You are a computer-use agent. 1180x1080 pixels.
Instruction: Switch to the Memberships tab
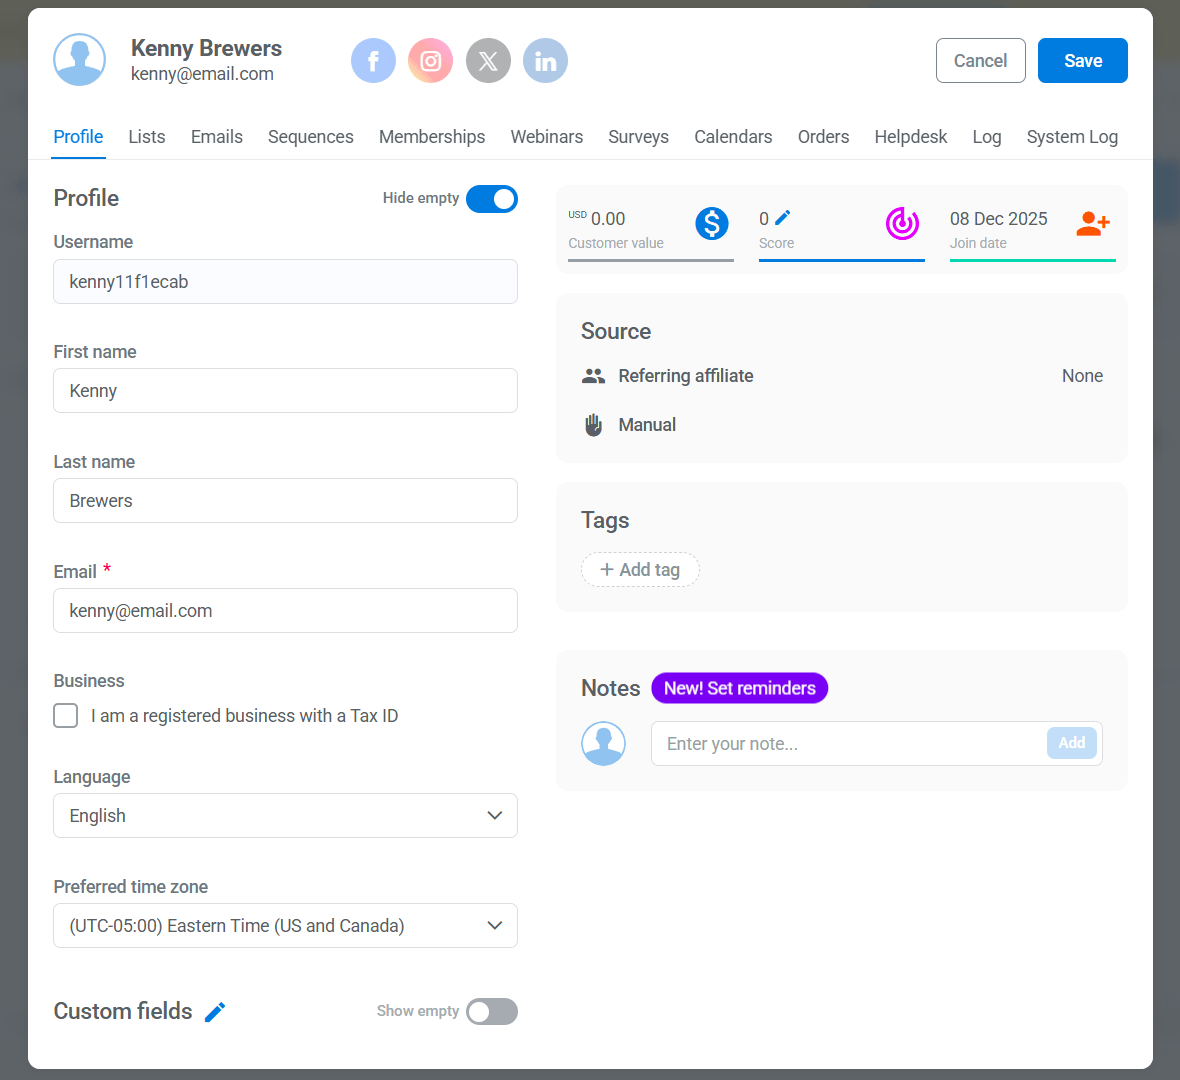[x=432, y=137]
